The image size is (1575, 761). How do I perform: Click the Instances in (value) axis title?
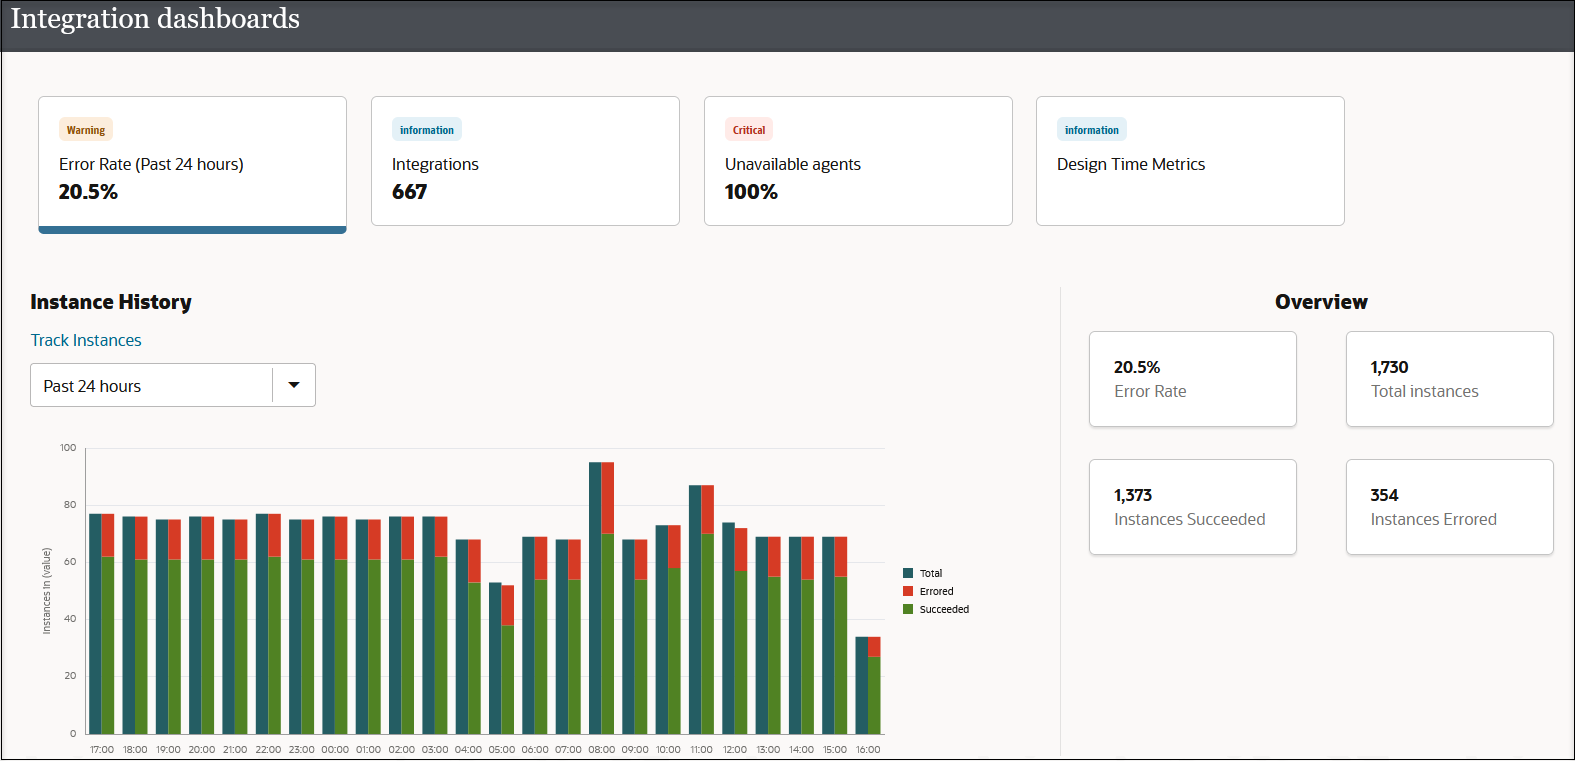point(46,591)
